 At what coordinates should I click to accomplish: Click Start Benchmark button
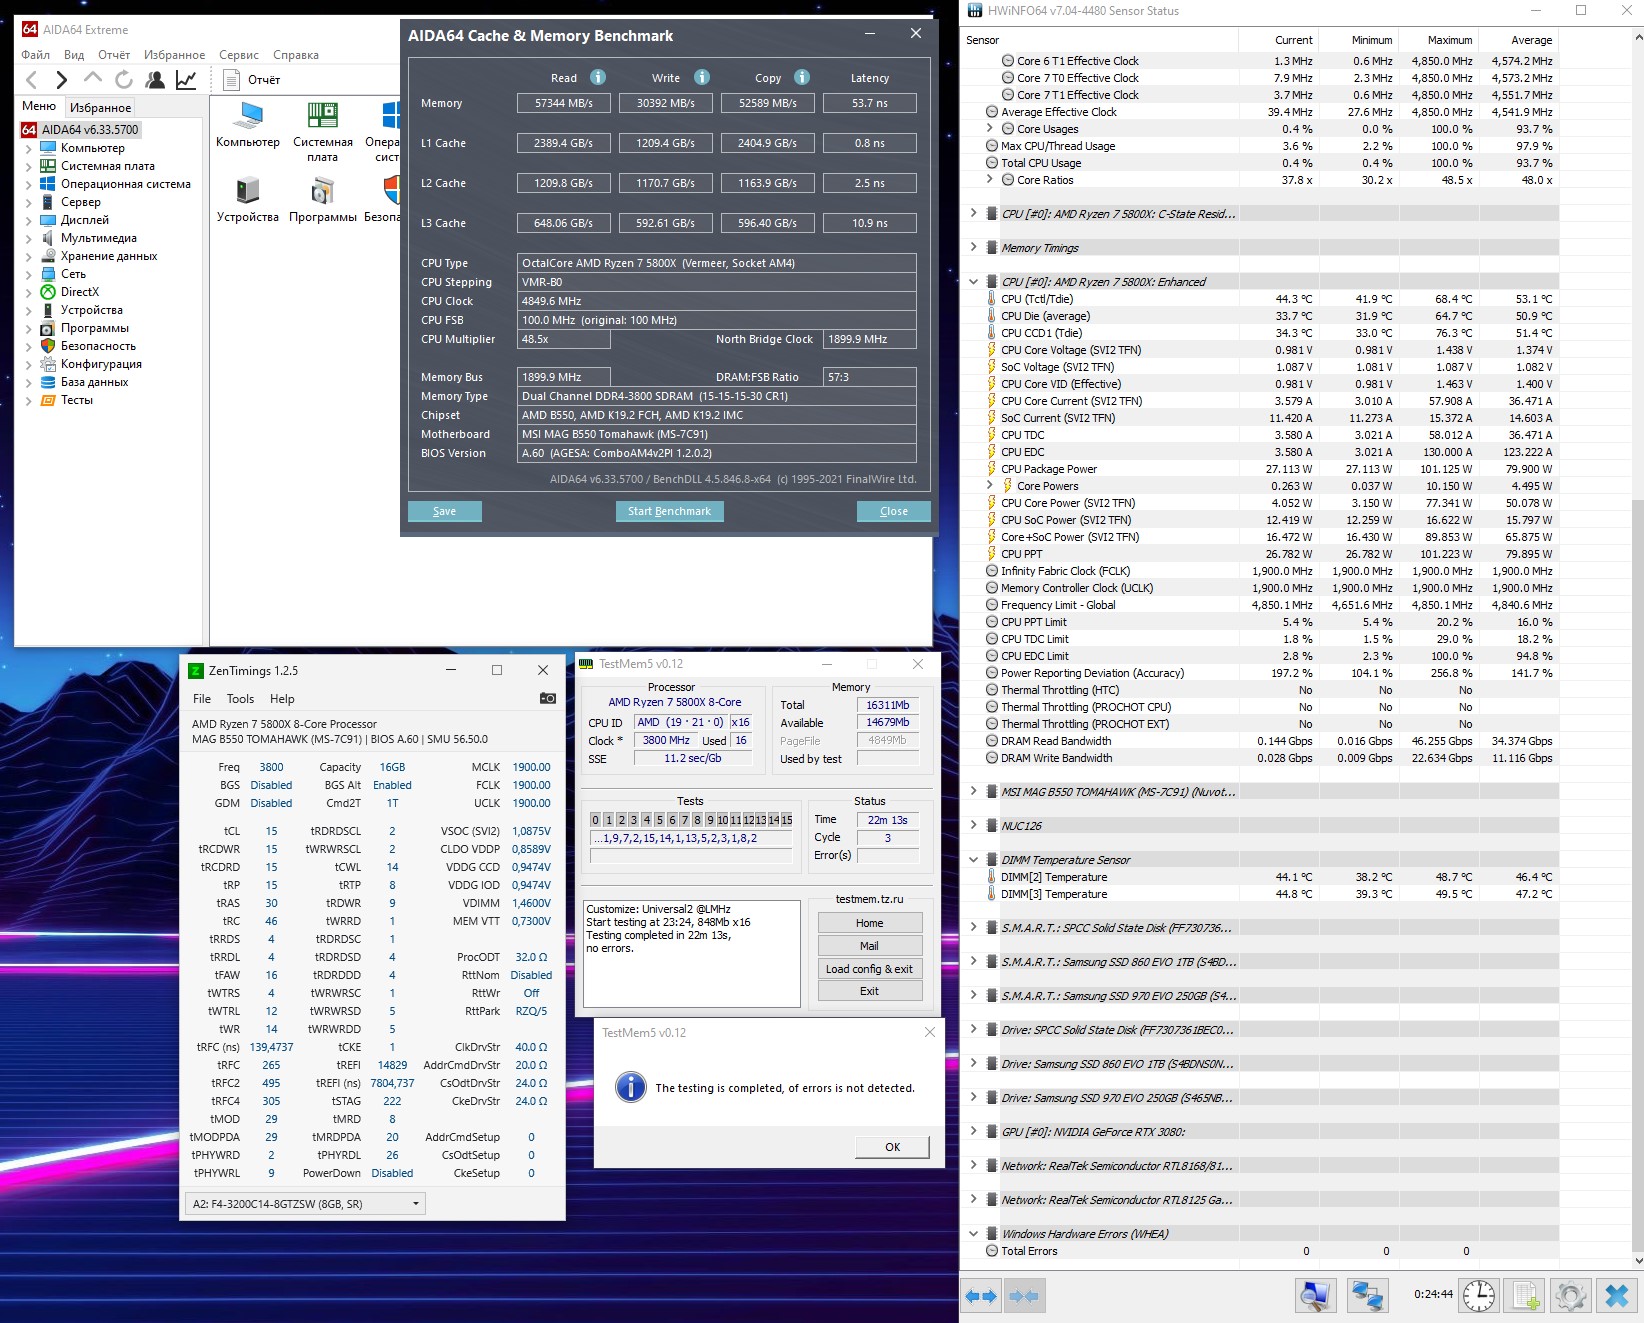(669, 511)
